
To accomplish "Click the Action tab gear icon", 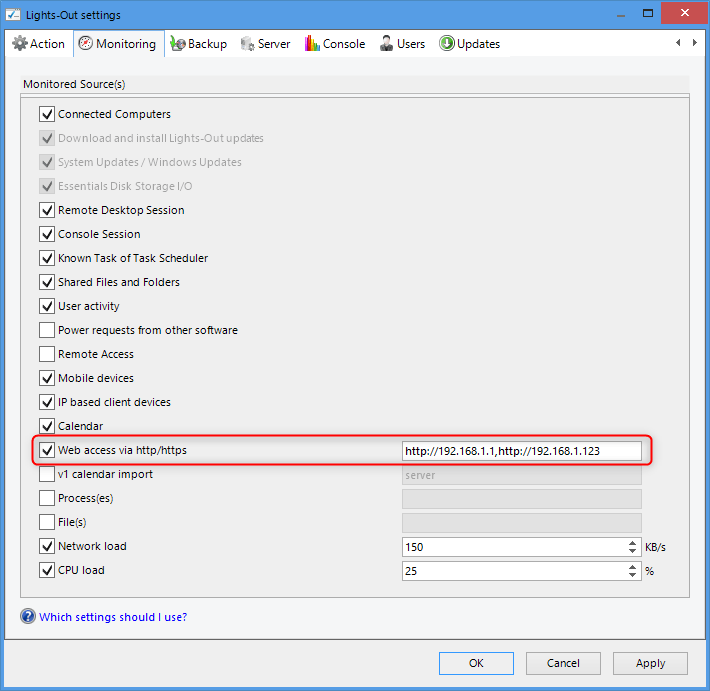I will coord(19,43).
